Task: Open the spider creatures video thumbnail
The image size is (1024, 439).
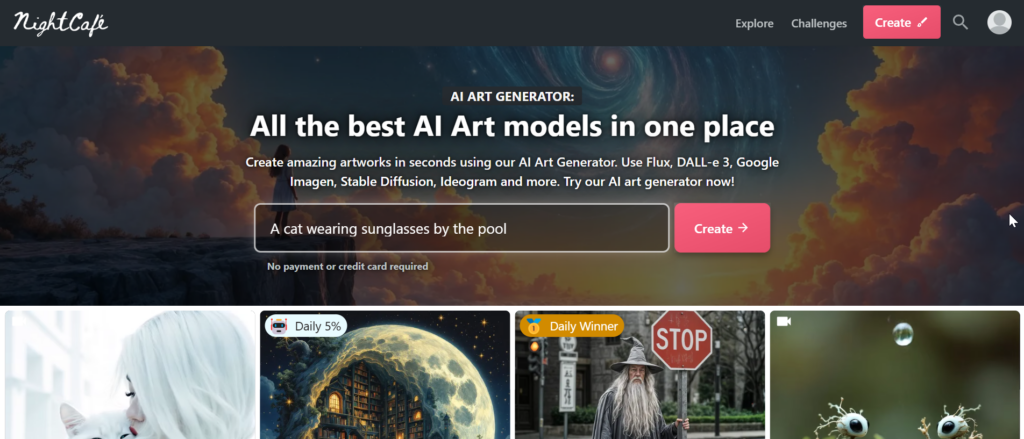Action: point(895,375)
